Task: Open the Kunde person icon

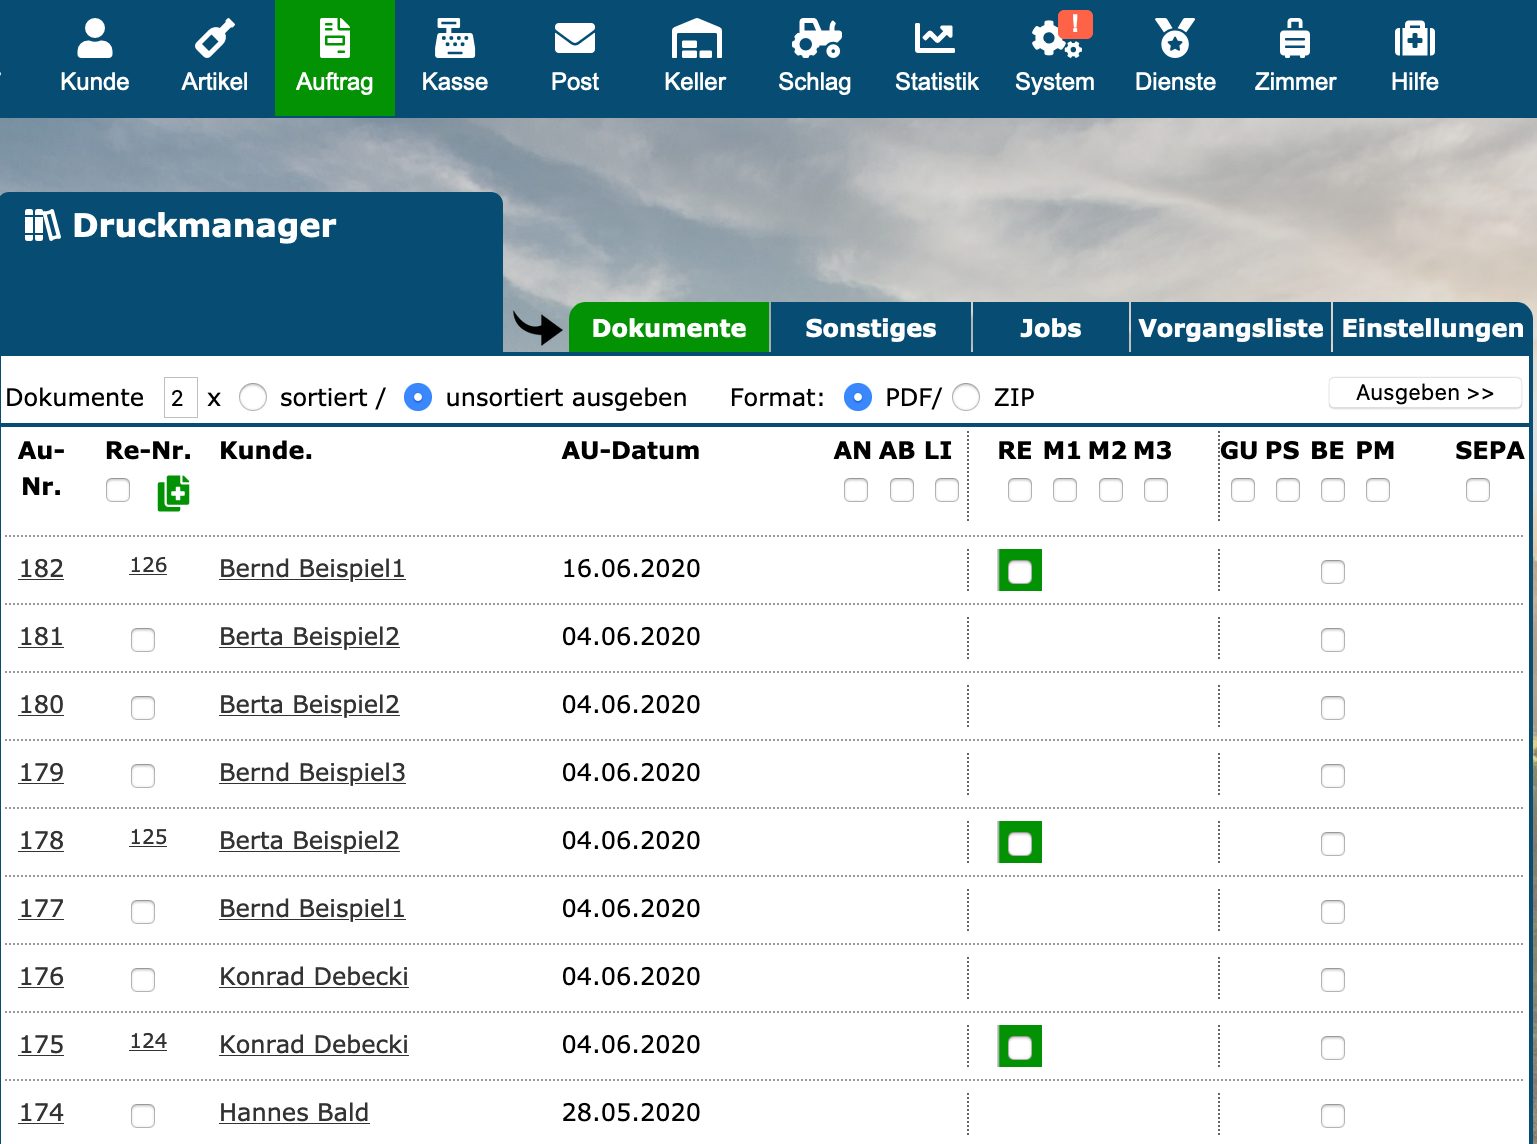Action: (x=94, y=40)
